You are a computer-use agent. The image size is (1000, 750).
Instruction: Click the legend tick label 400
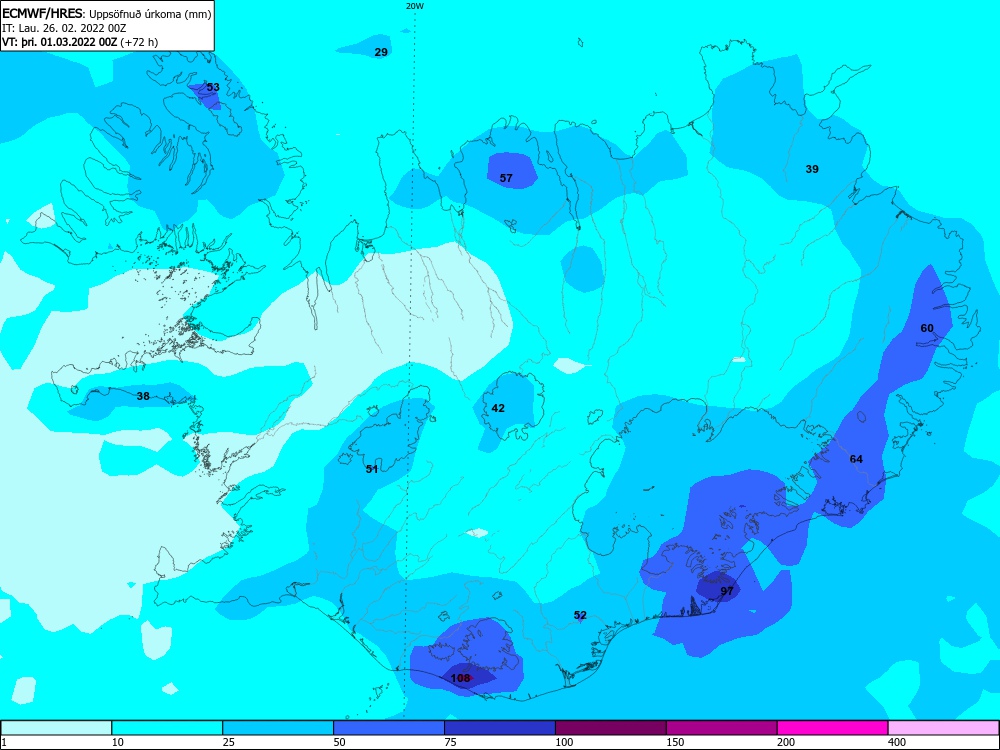coord(897,742)
